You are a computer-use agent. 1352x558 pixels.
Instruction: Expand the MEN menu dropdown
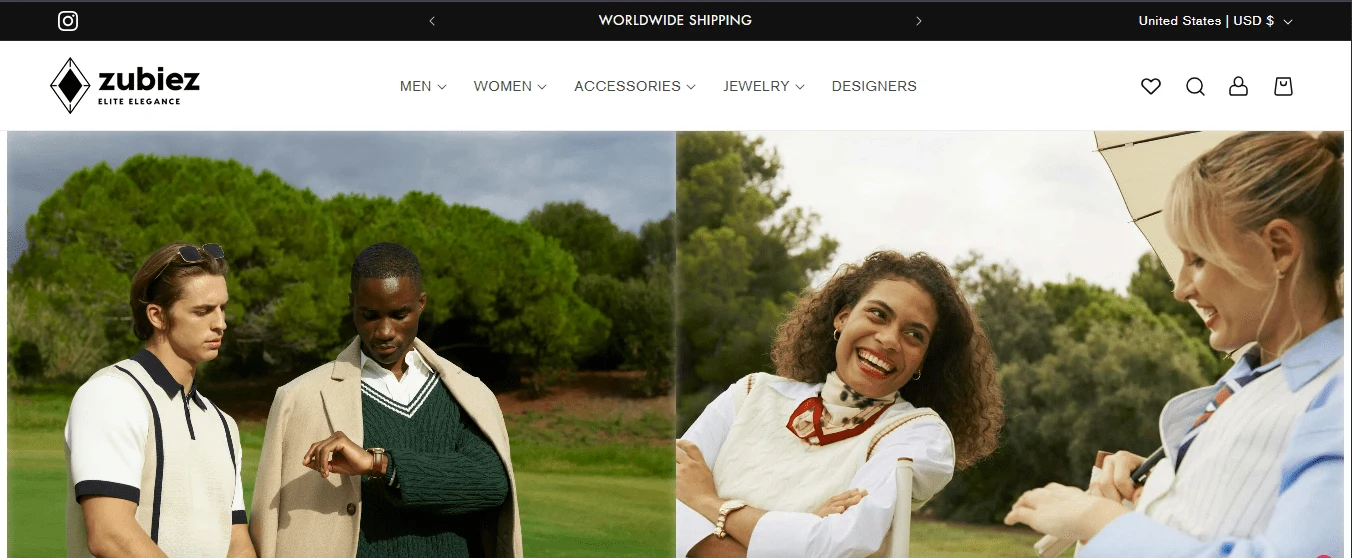click(x=423, y=87)
